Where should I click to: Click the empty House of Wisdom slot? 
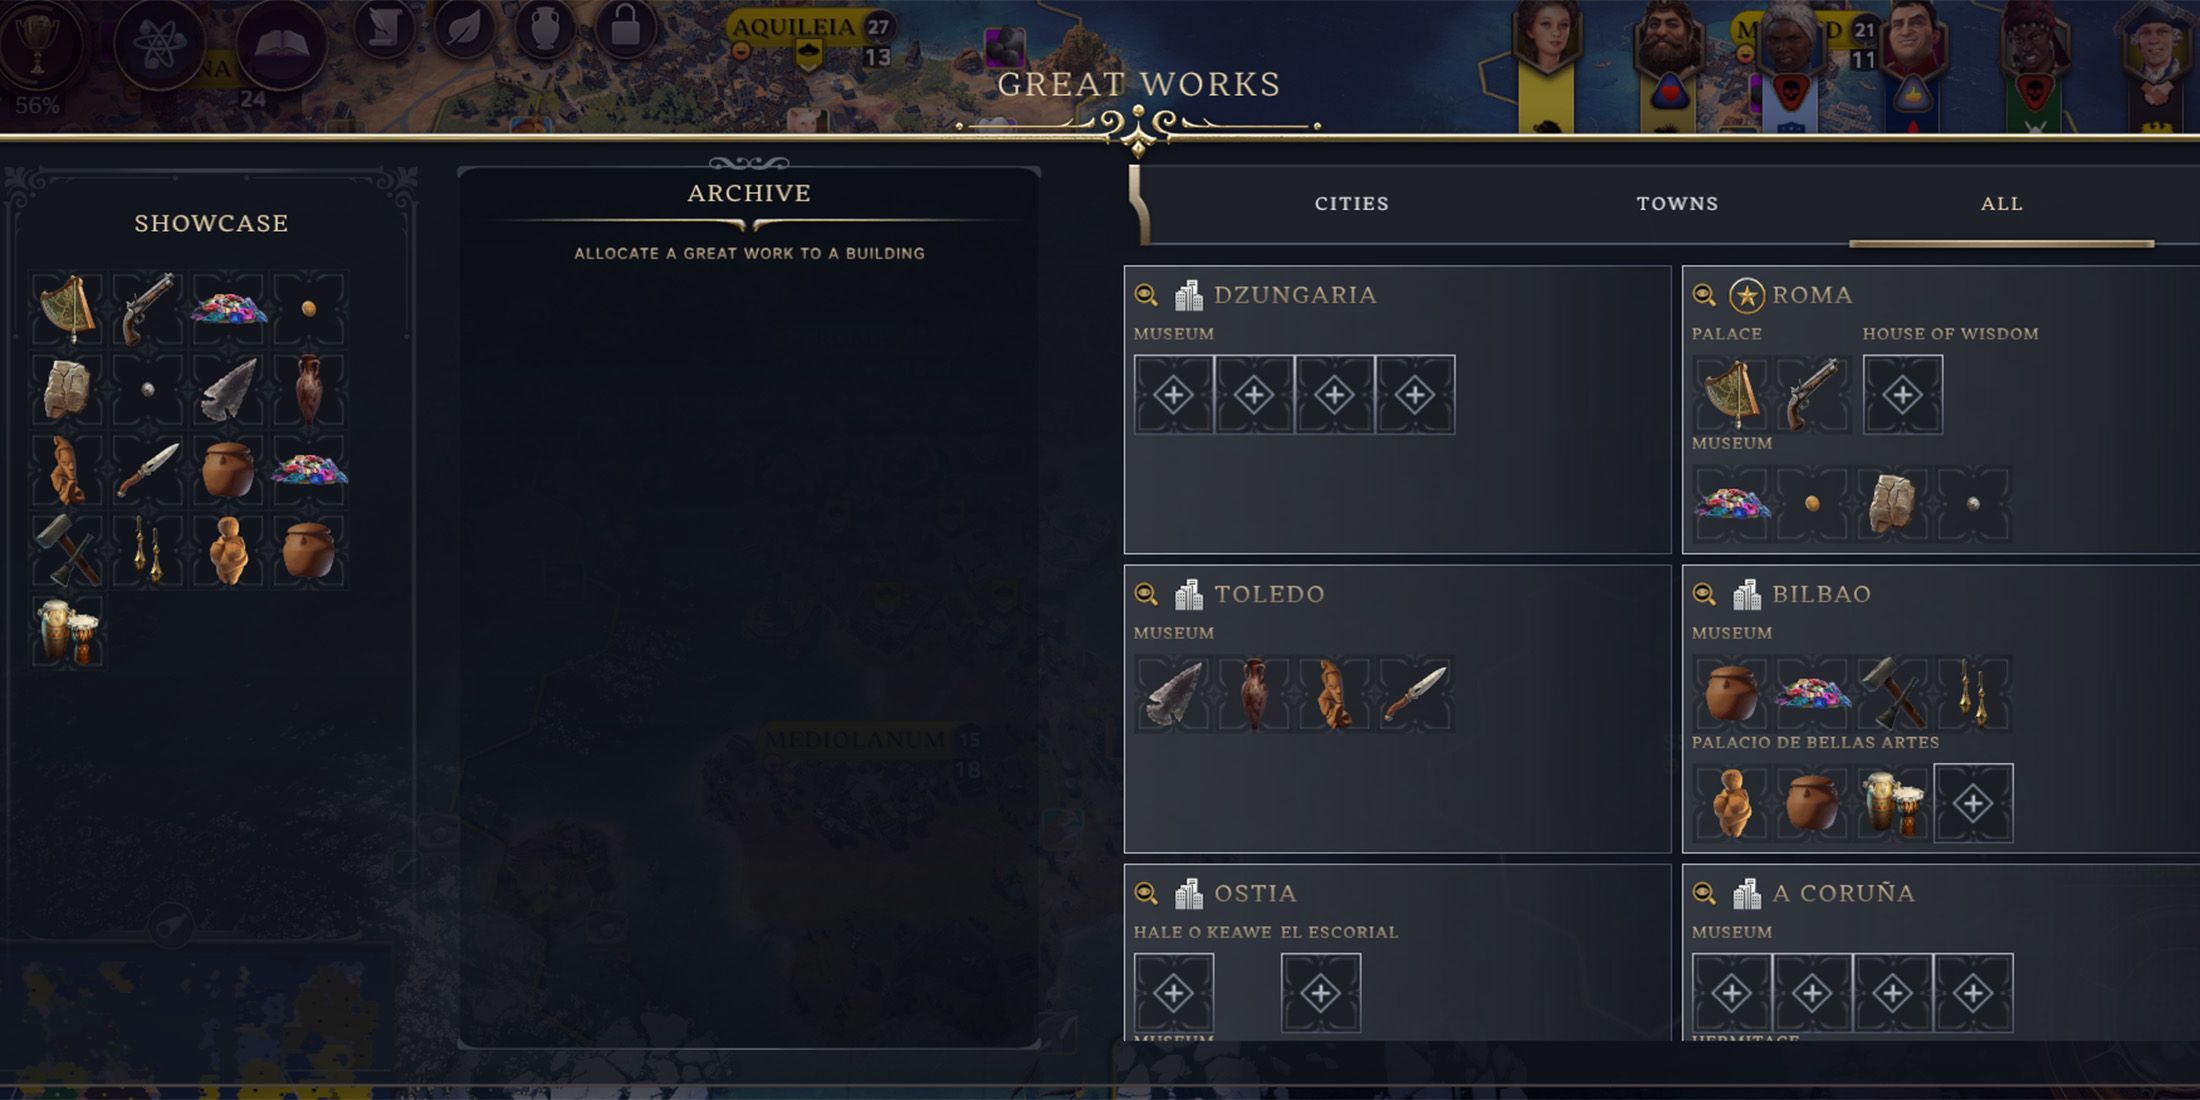point(1903,395)
